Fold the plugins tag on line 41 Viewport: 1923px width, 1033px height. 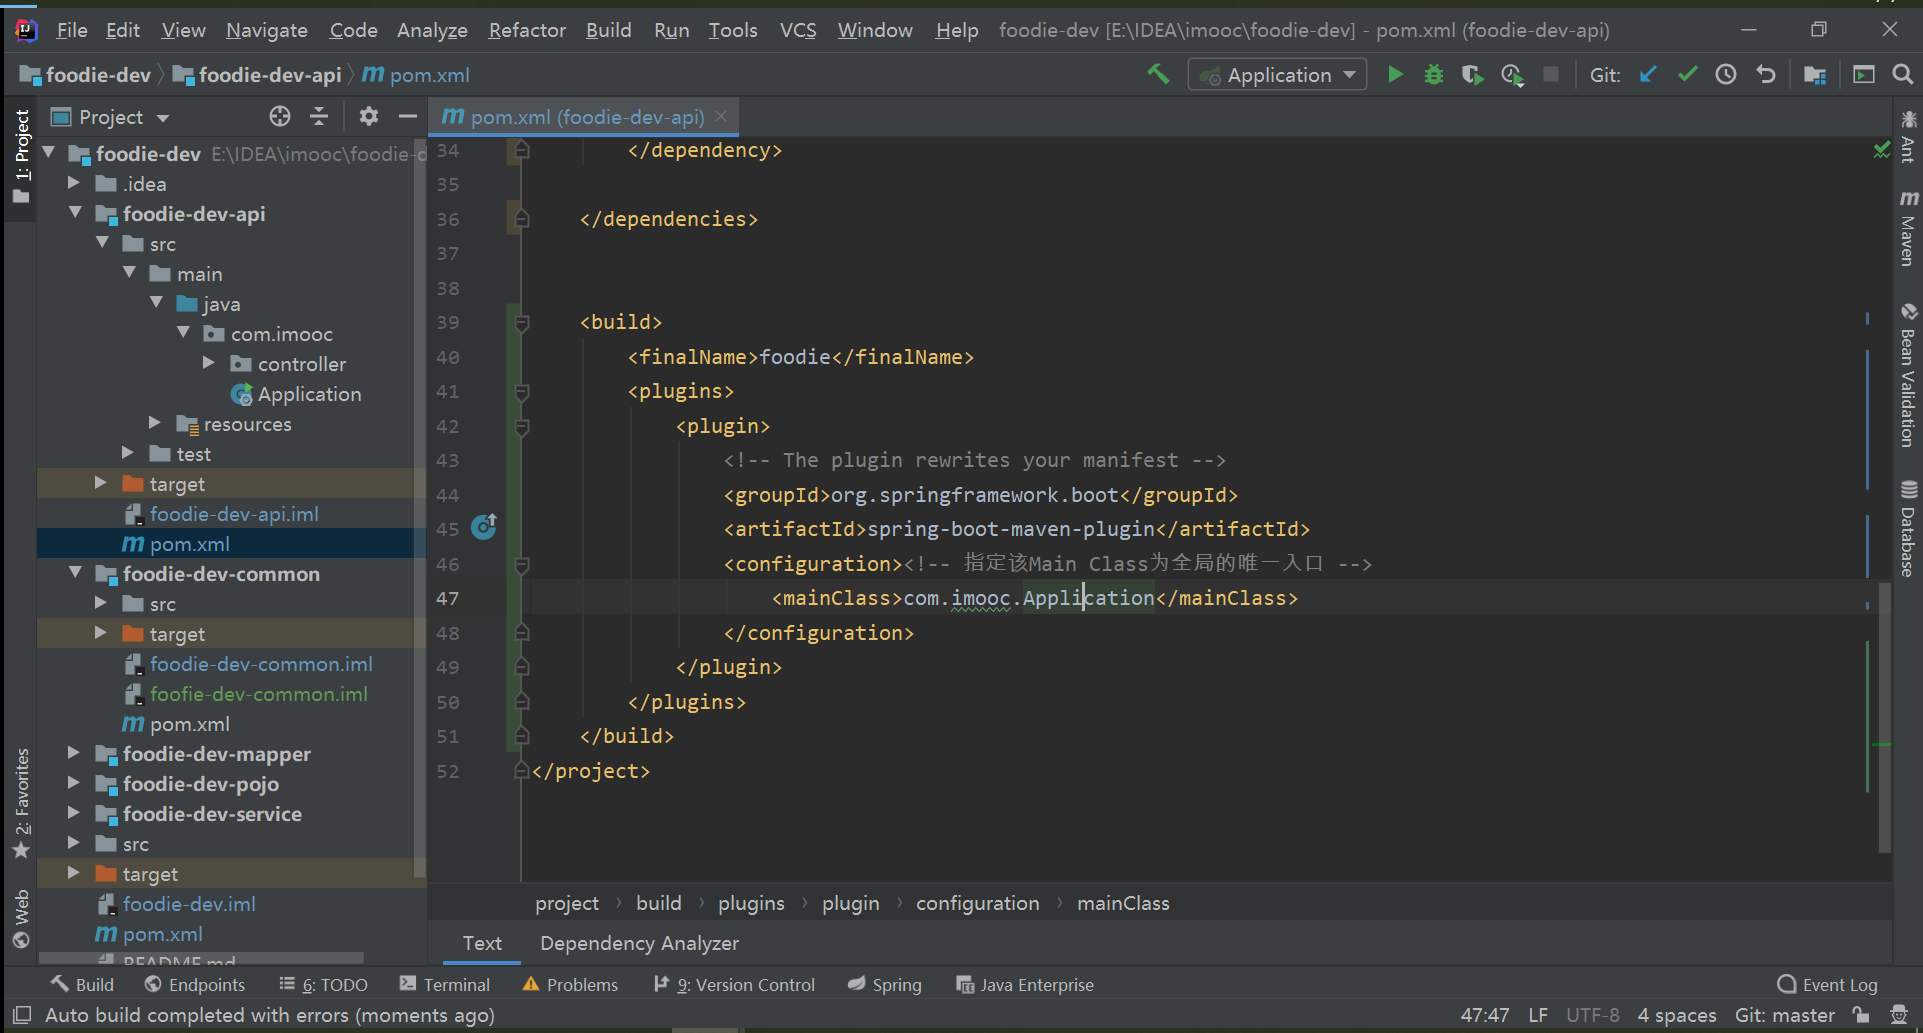coord(521,392)
